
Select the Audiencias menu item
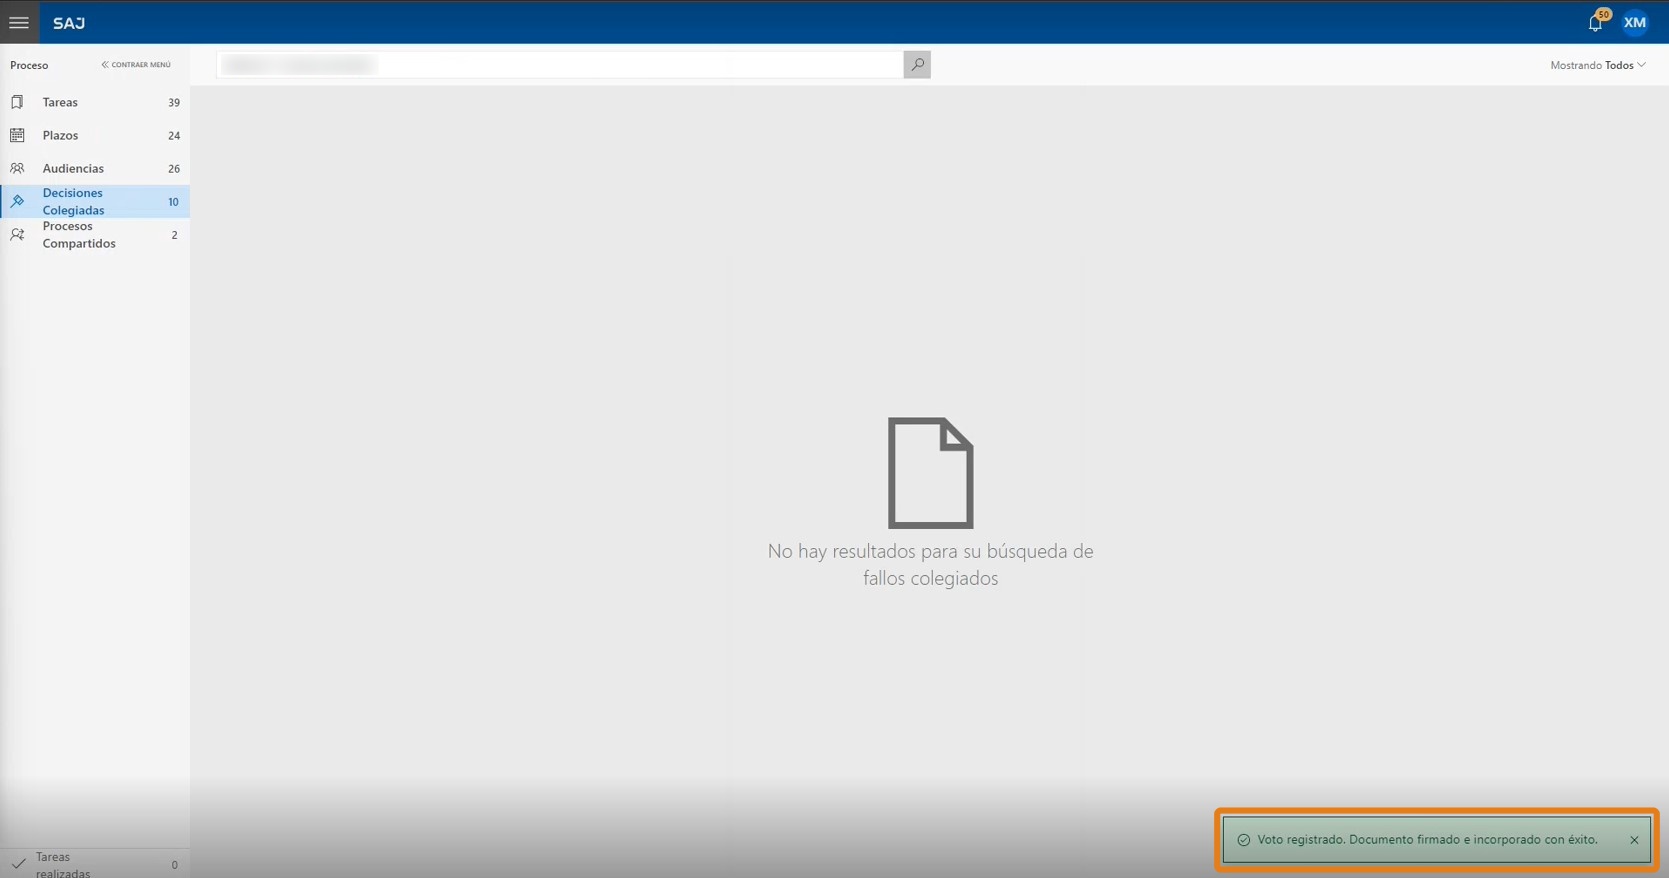click(x=95, y=168)
